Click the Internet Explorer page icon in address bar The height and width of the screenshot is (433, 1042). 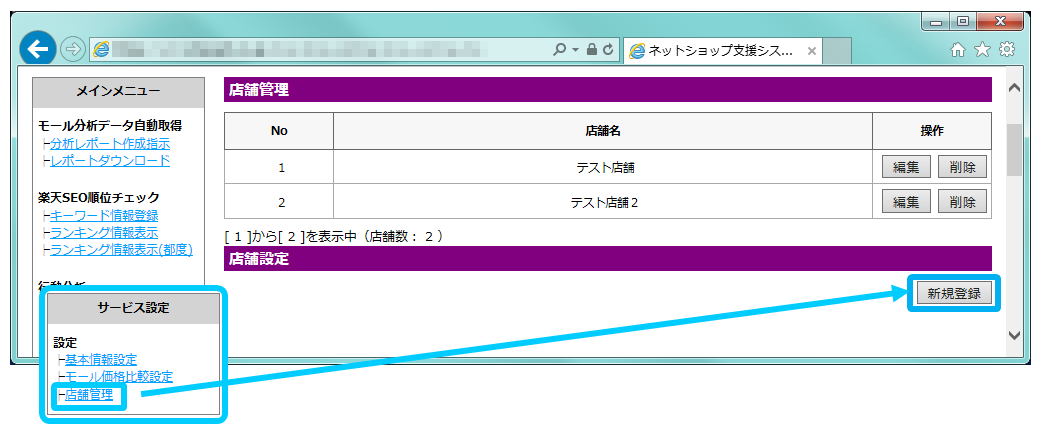pyautogui.click(x=101, y=50)
